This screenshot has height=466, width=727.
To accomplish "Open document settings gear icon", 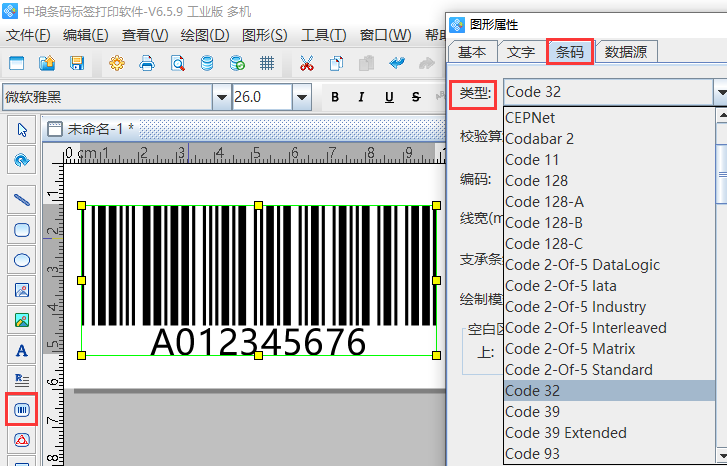I will pyautogui.click(x=117, y=63).
